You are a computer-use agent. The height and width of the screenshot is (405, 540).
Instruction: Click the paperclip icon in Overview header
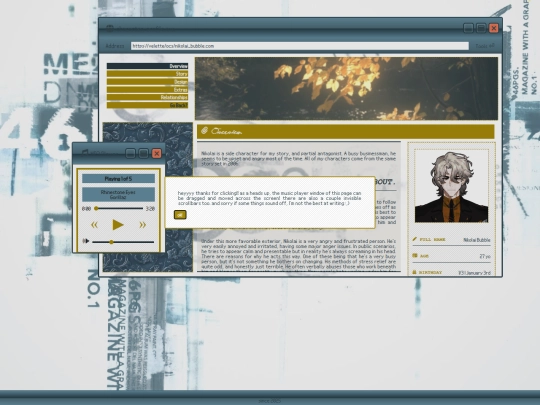pos(205,131)
